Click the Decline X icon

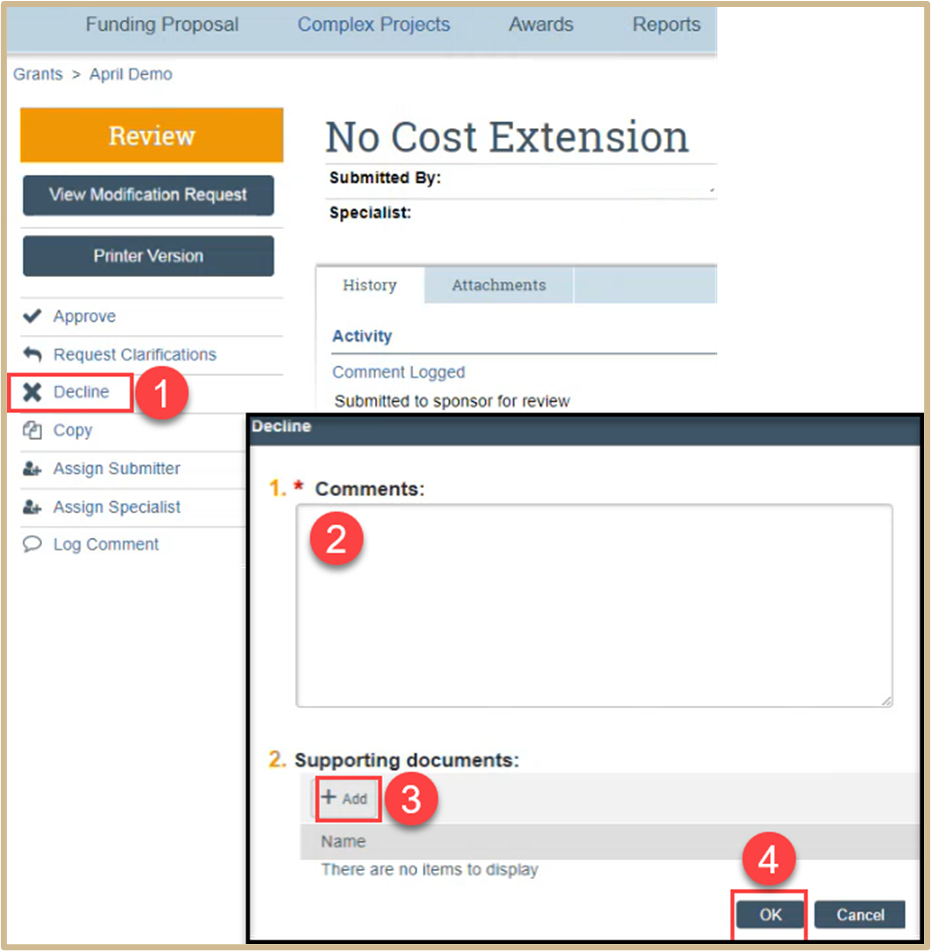tap(32, 392)
